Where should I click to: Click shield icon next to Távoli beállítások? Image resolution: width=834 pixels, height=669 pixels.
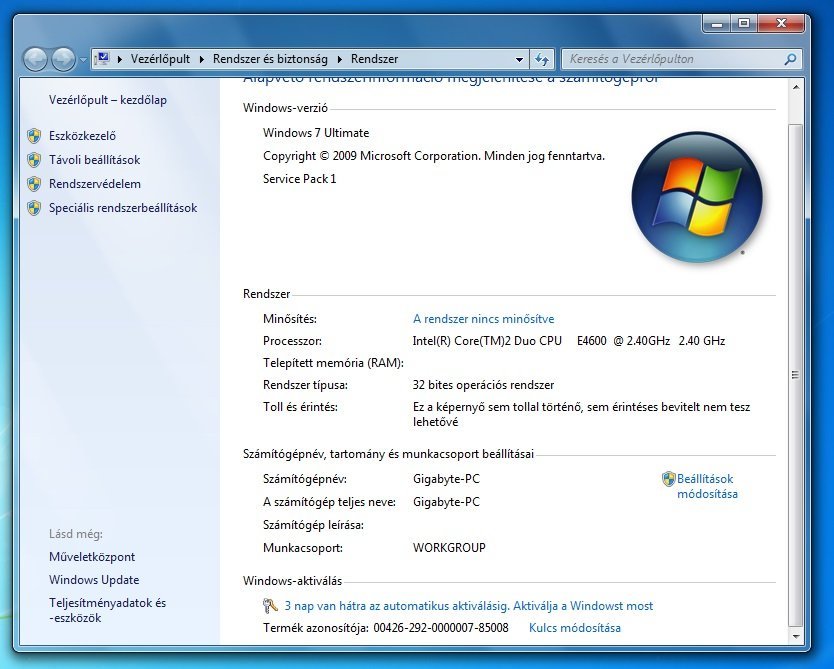[x=34, y=160]
